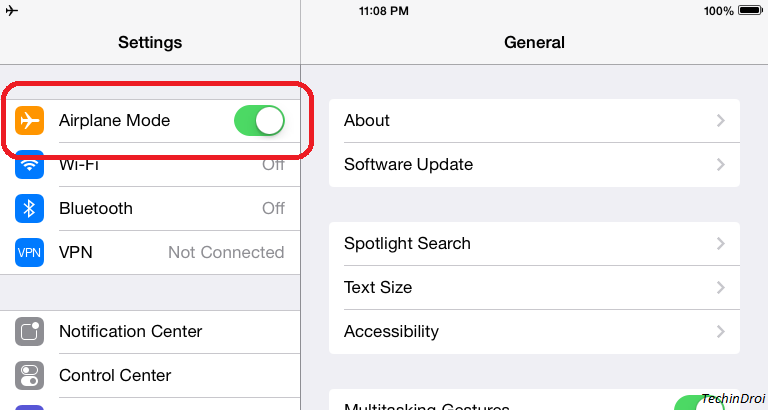Click the blue VPN icon
This screenshot has height=410, width=768.
[x=29, y=252]
